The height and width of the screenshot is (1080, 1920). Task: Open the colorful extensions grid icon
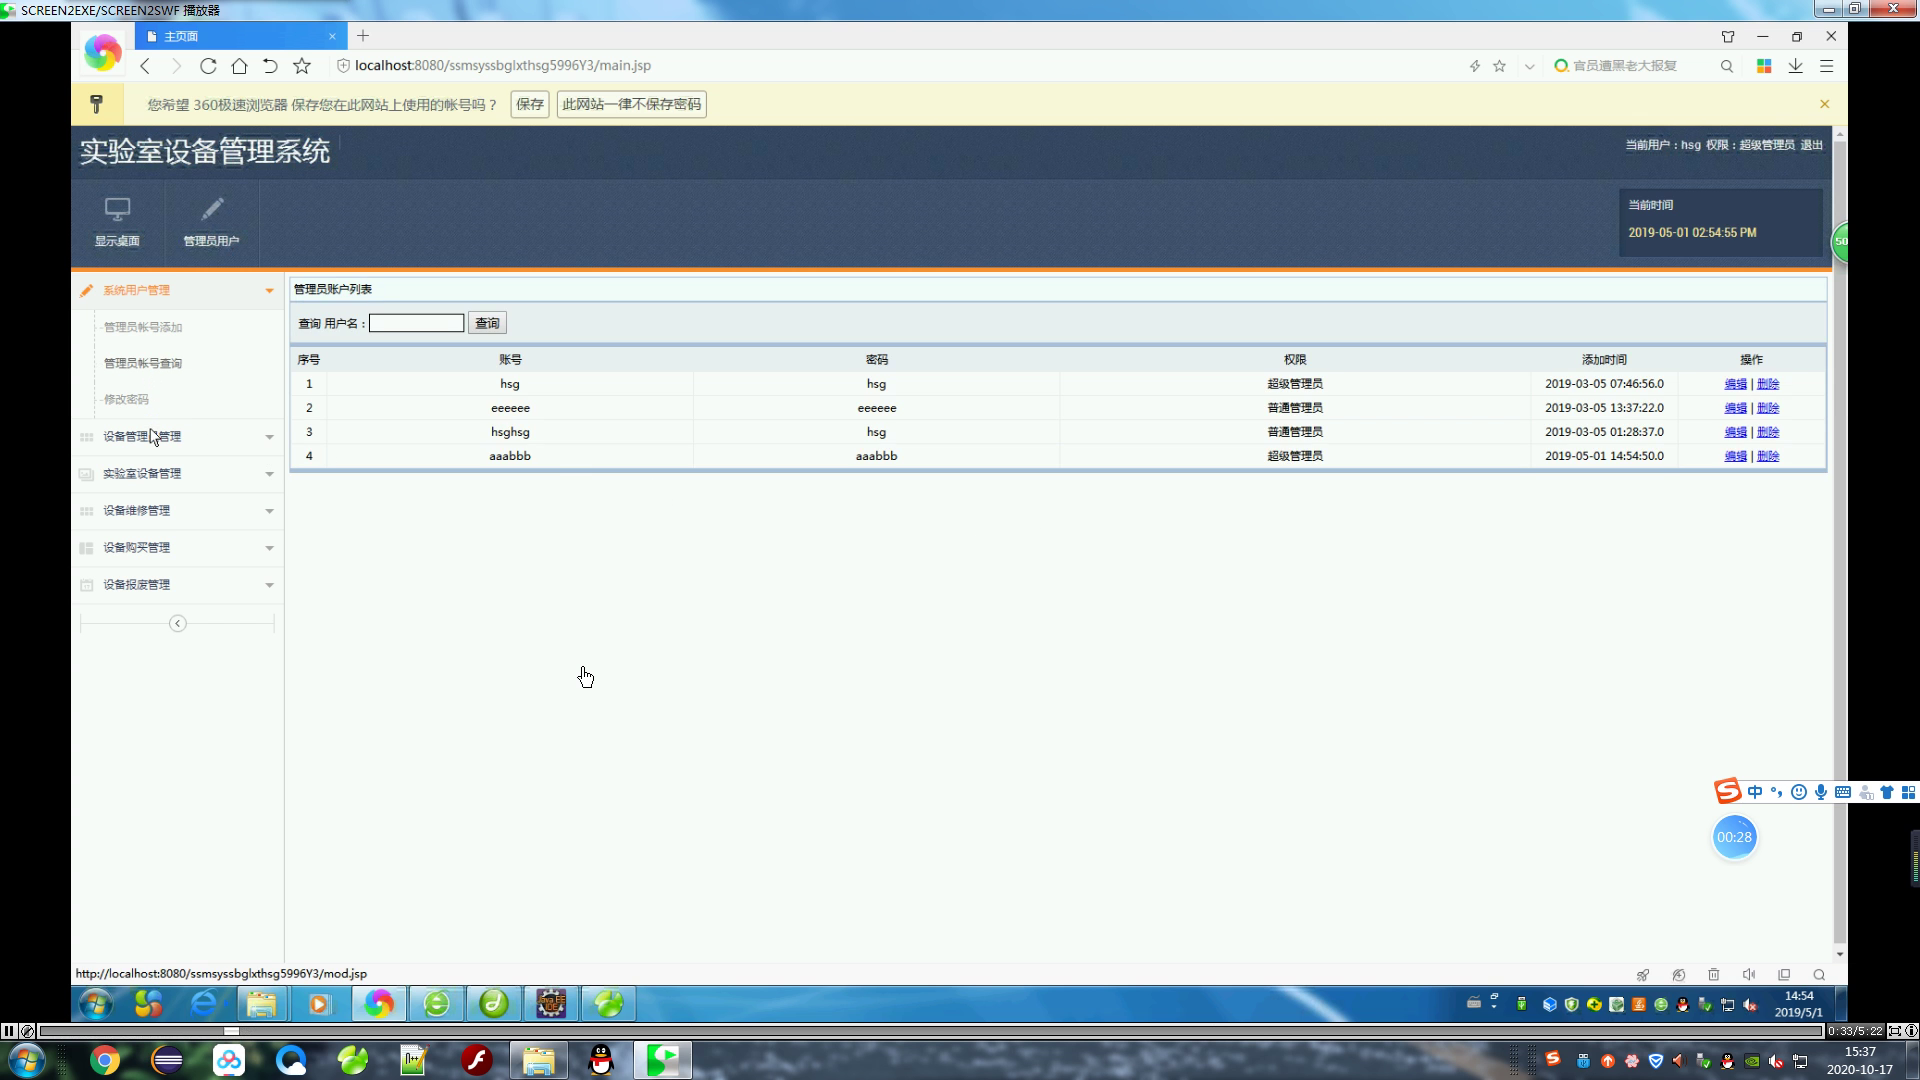click(x=1764, y=66)
